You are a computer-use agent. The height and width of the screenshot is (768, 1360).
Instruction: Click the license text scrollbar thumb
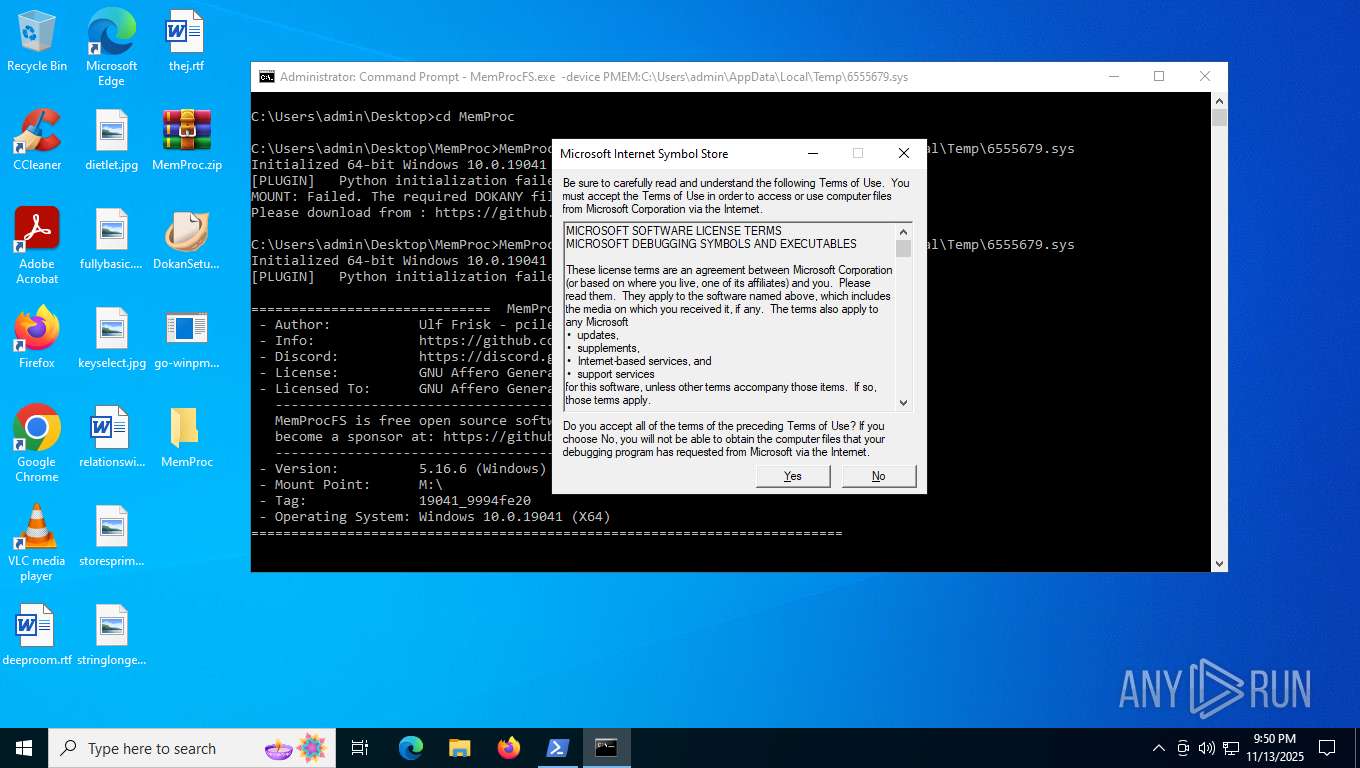tap(904, 248)
